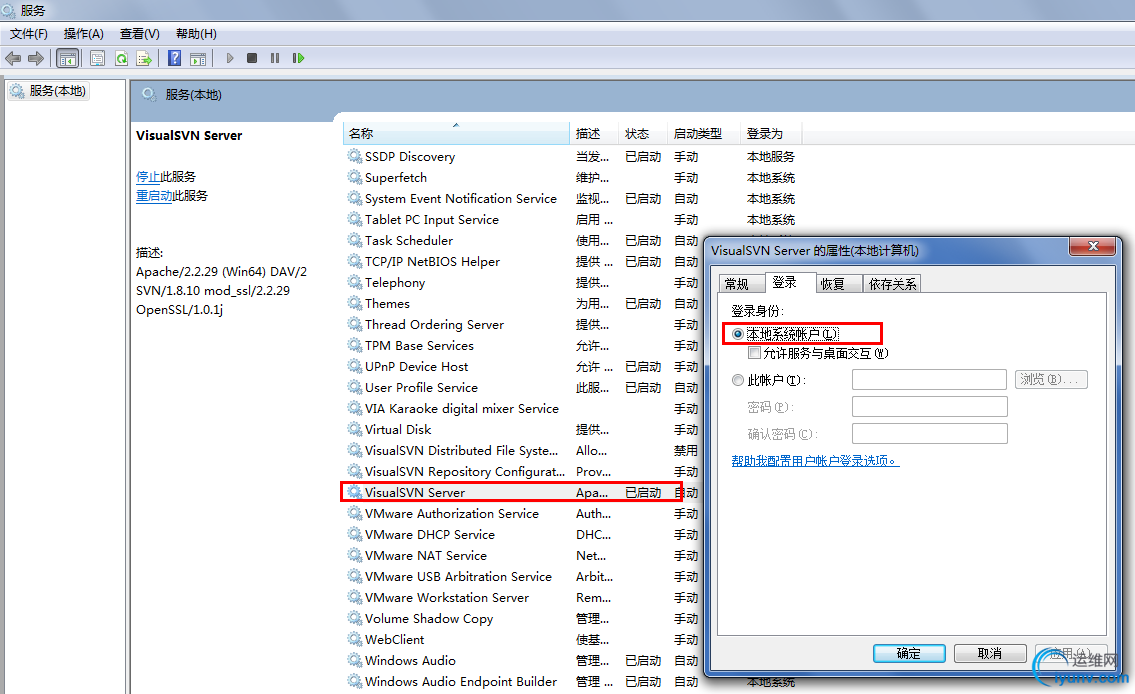
Task: Toggle the show/hide action pane toolbar icon
Action: tap(198, 58)
